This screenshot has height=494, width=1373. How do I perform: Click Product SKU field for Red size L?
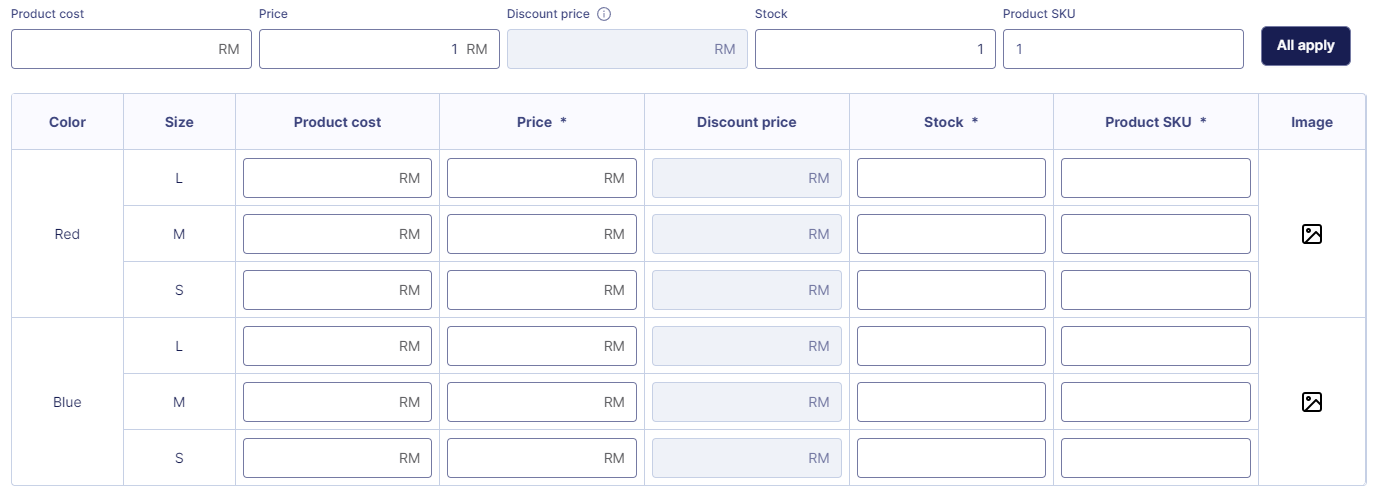[x=1155, y=178]
